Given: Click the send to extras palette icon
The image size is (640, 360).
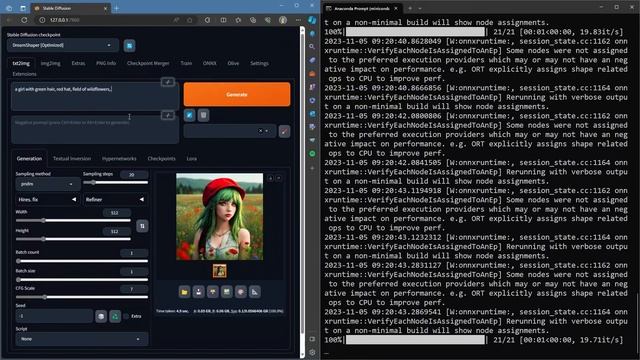Looking at the screenshot, I should tap(241, 292).
